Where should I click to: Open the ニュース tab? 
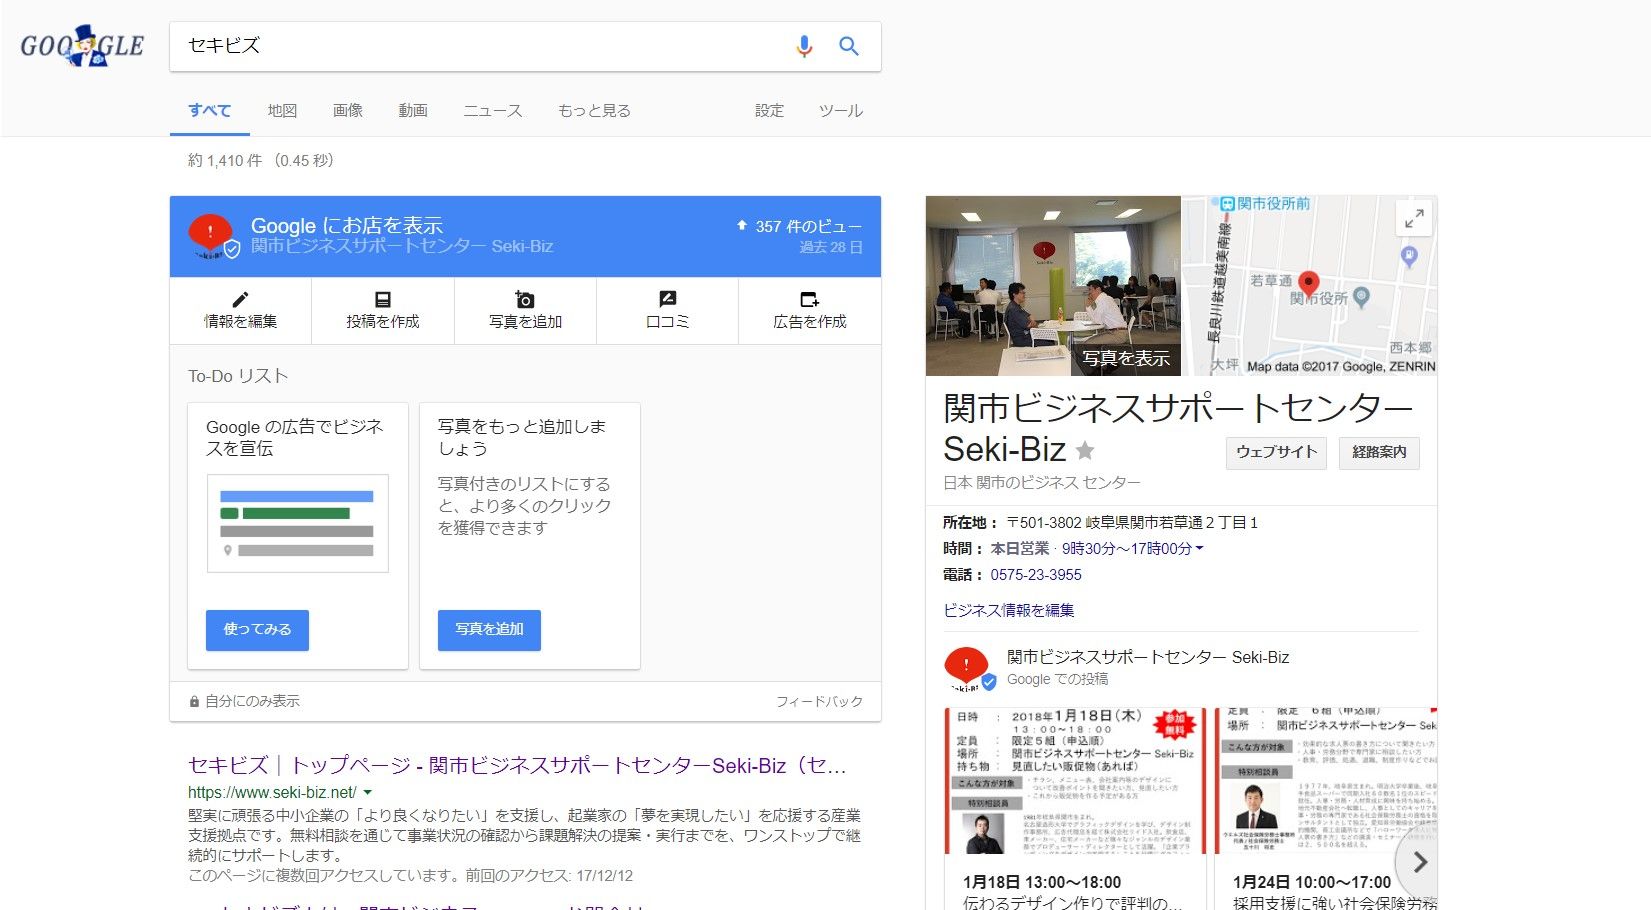click(x=493, y=111)
